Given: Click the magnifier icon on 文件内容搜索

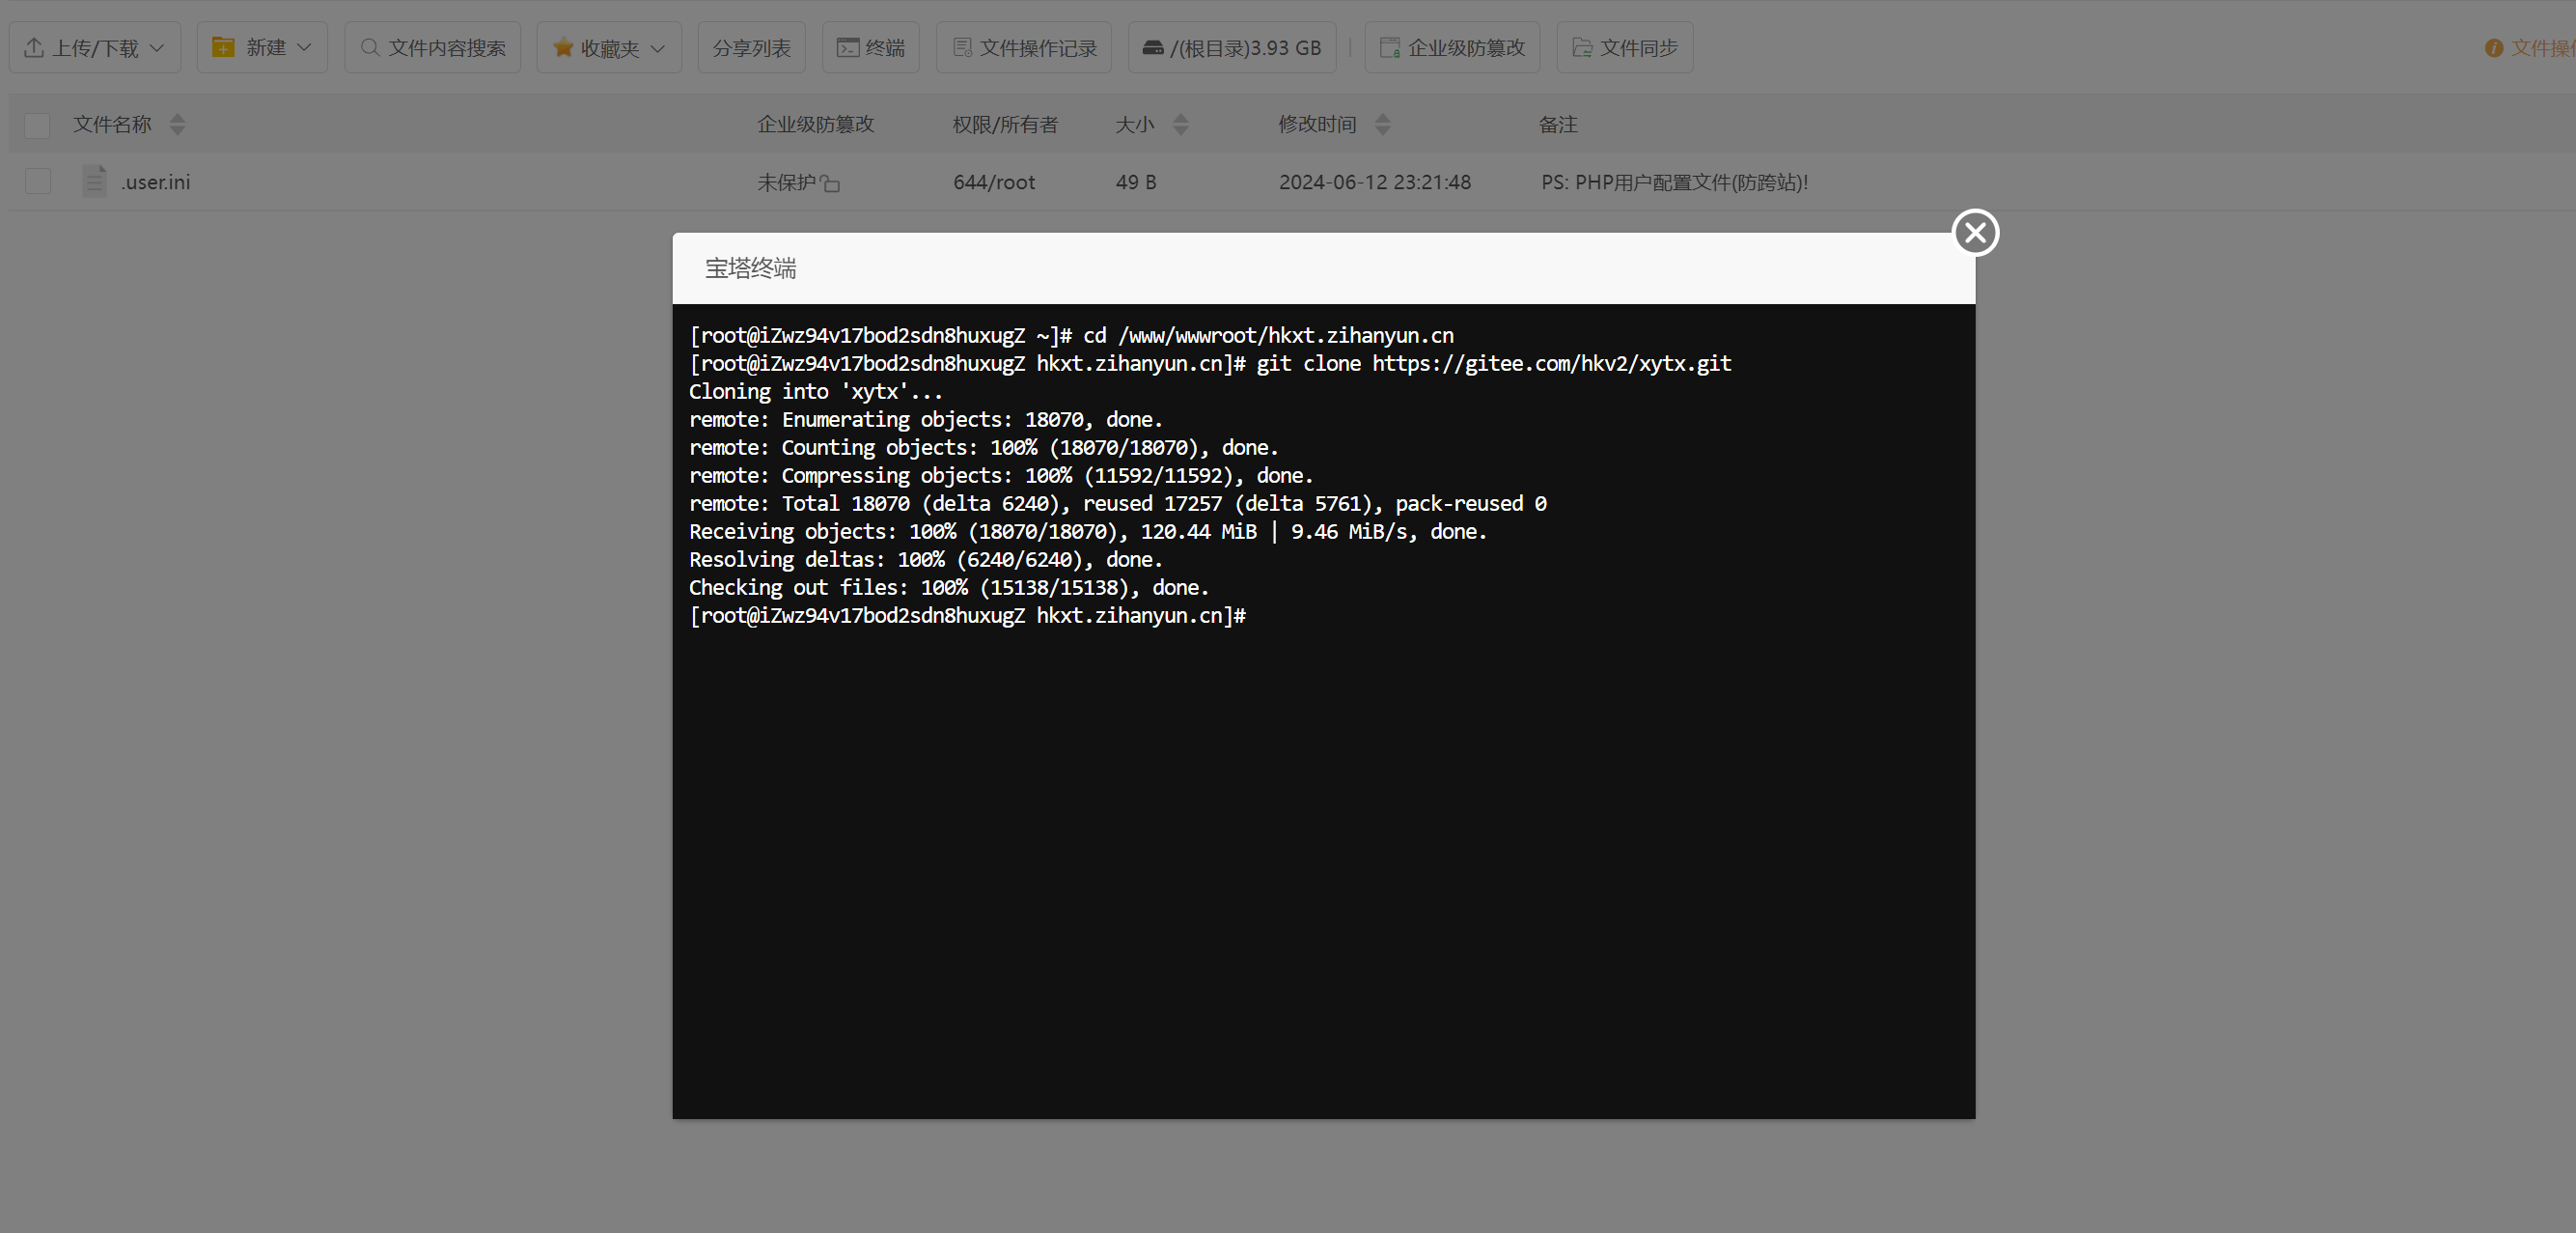Looking at the screenshot, I should click(370, 47).
